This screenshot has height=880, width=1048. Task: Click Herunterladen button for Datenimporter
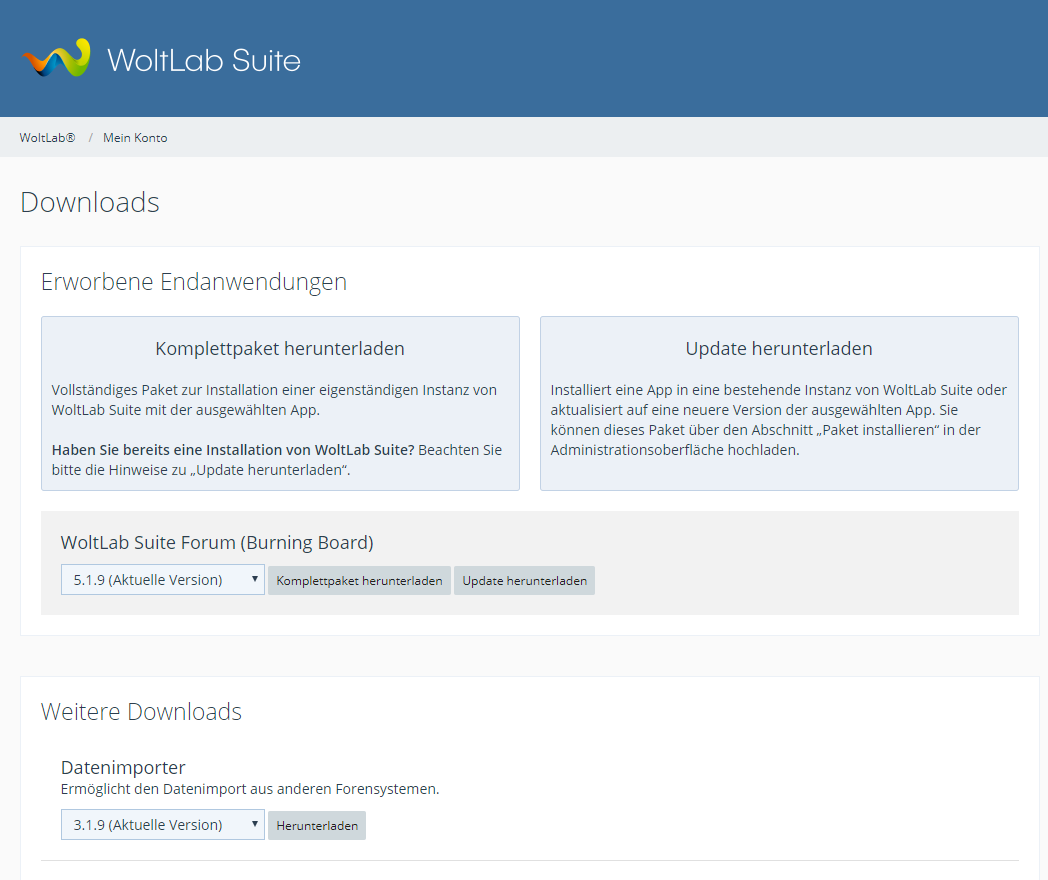(x=317, y=826)
